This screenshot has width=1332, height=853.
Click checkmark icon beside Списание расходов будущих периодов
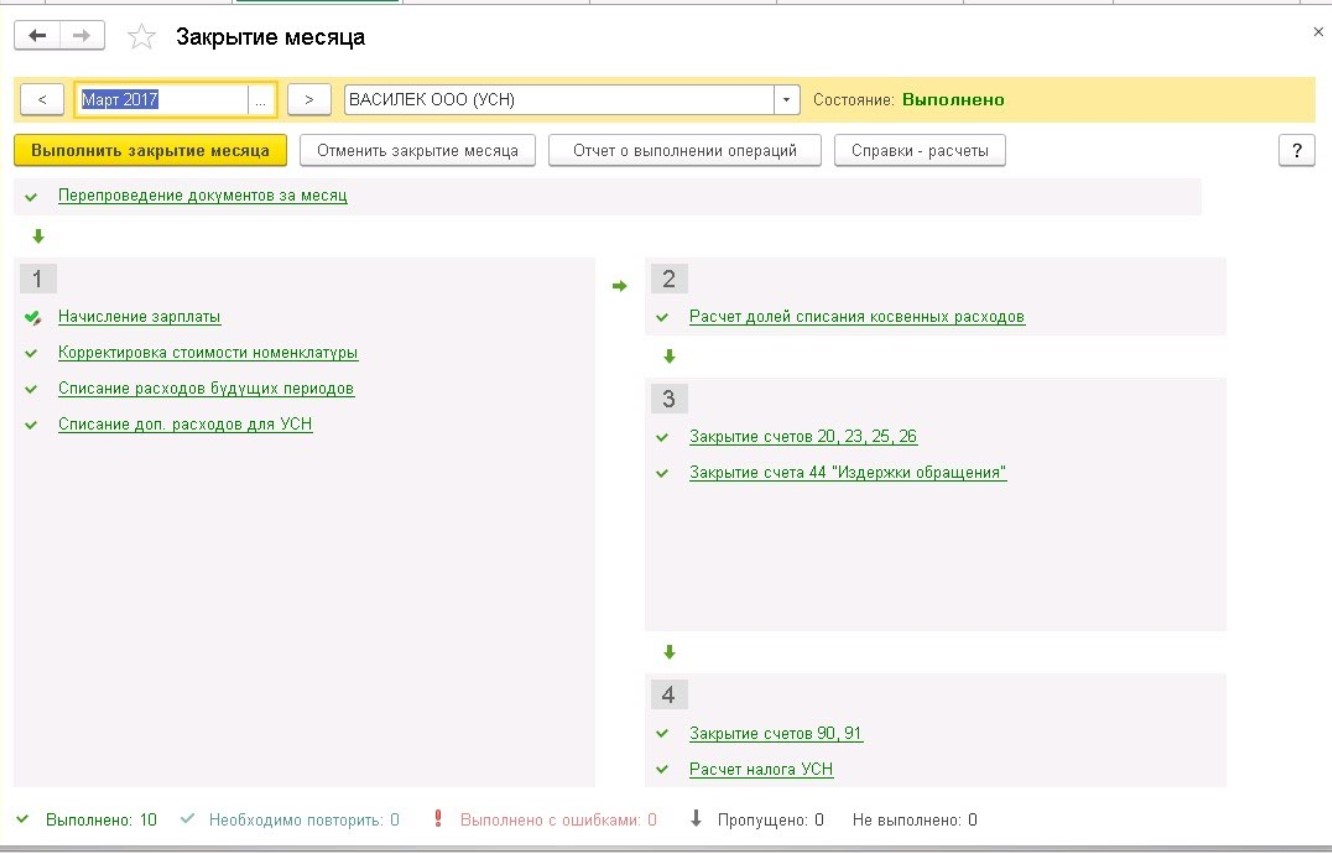(x=32, y=390)
